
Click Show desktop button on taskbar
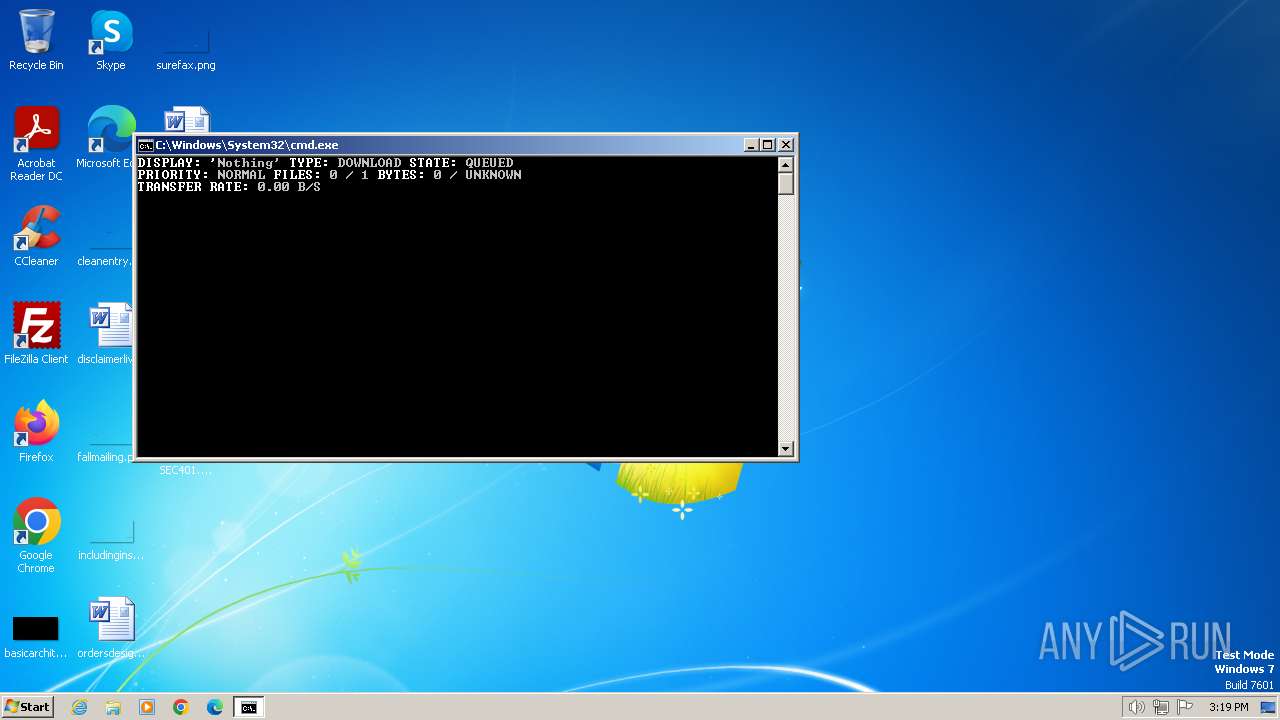(1268, 707)
